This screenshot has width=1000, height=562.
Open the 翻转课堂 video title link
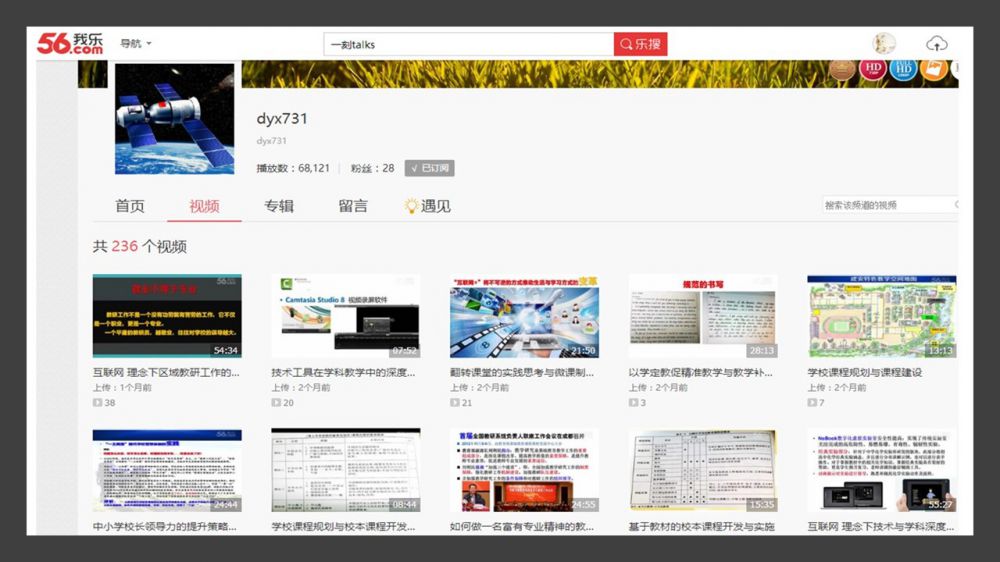(x=521, y=372)
